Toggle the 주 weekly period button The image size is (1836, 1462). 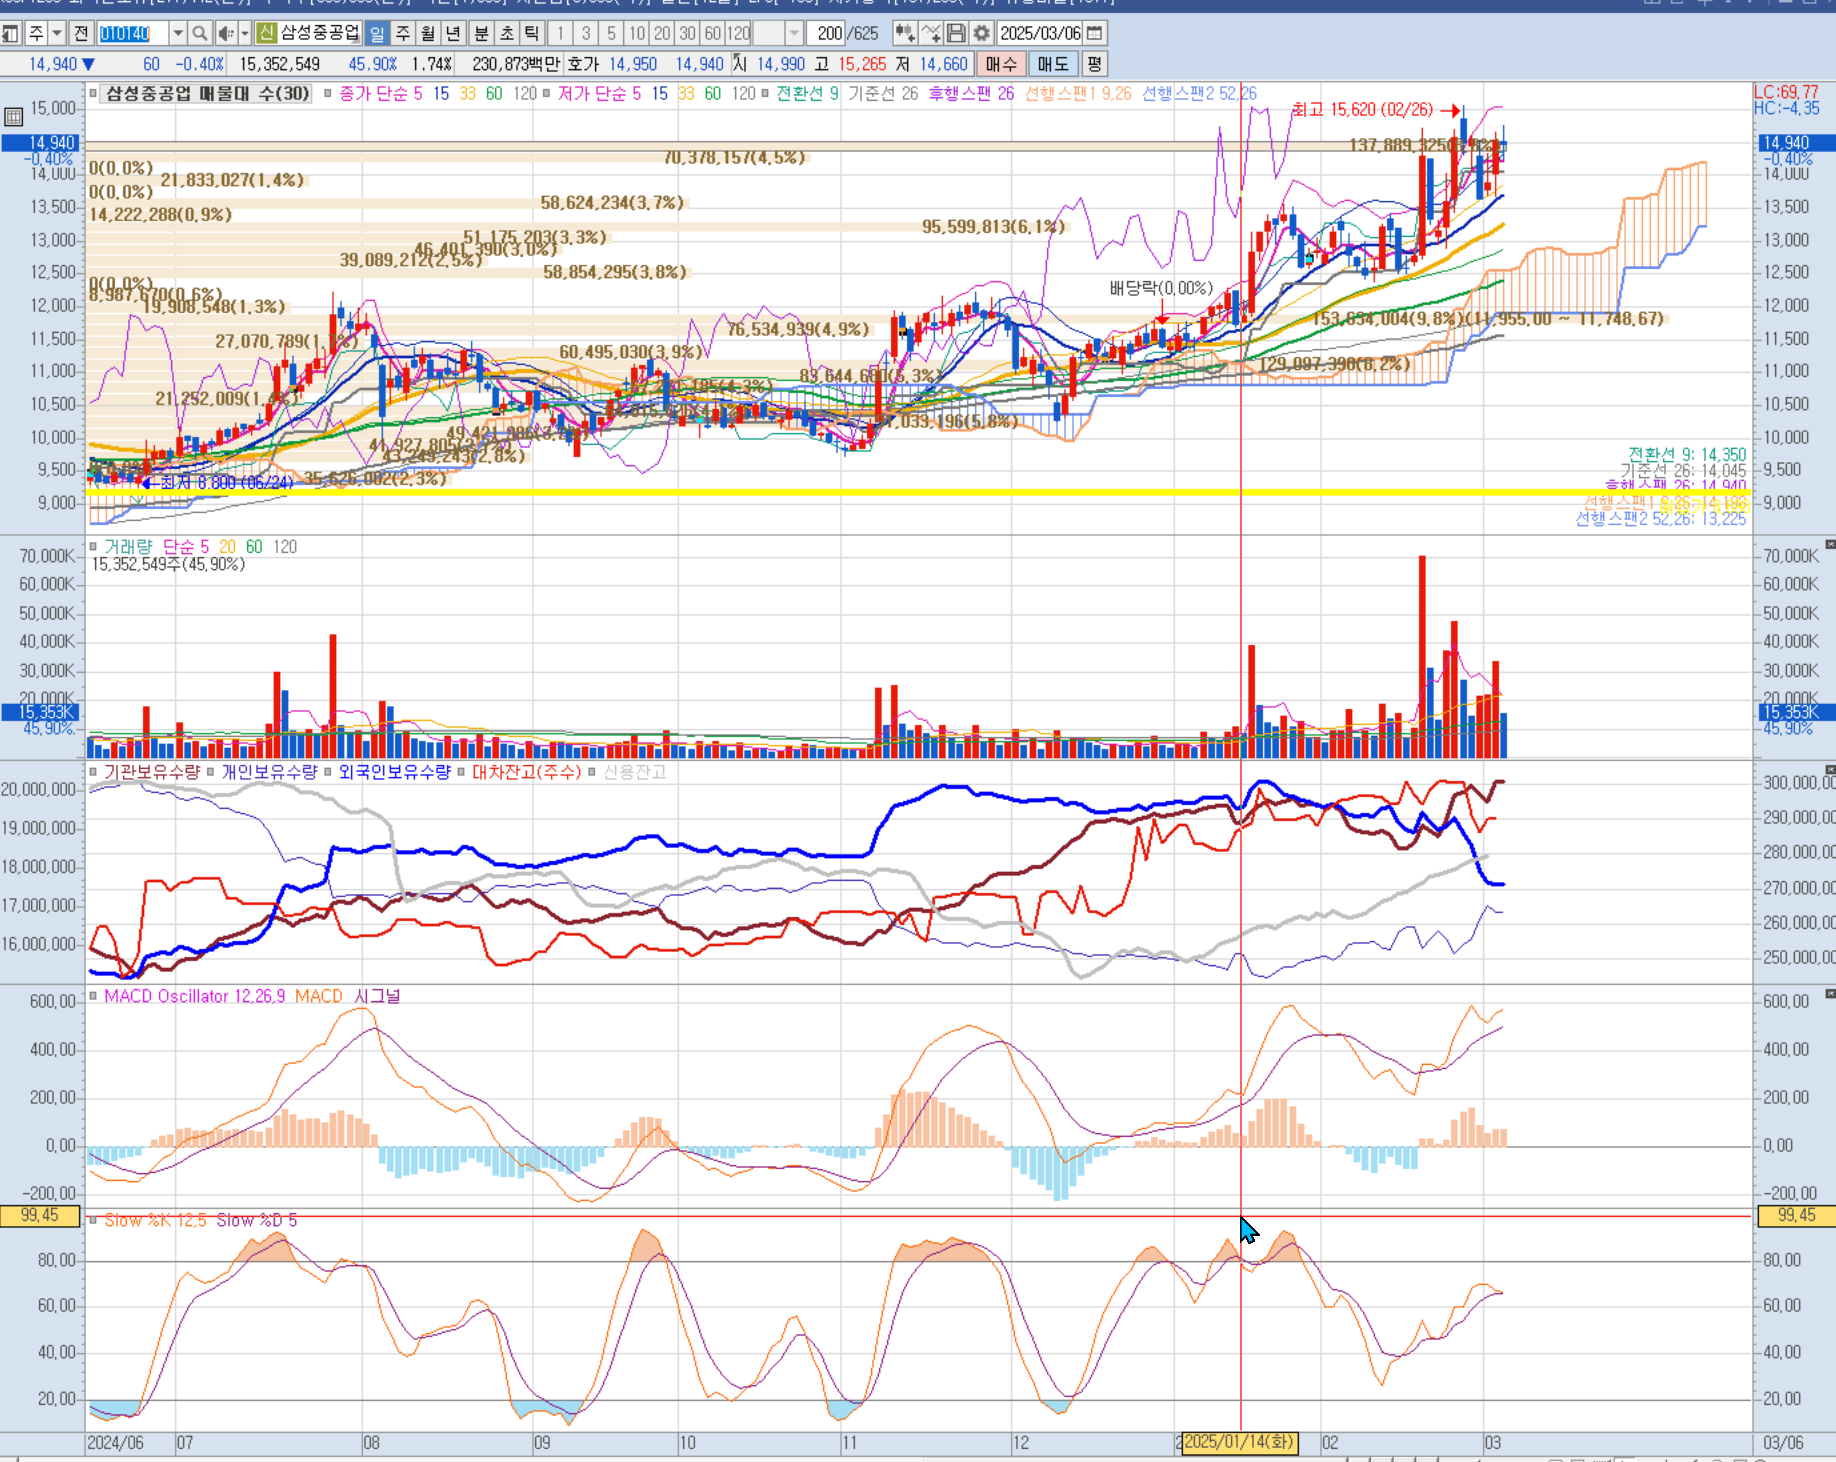click(403, 33)
